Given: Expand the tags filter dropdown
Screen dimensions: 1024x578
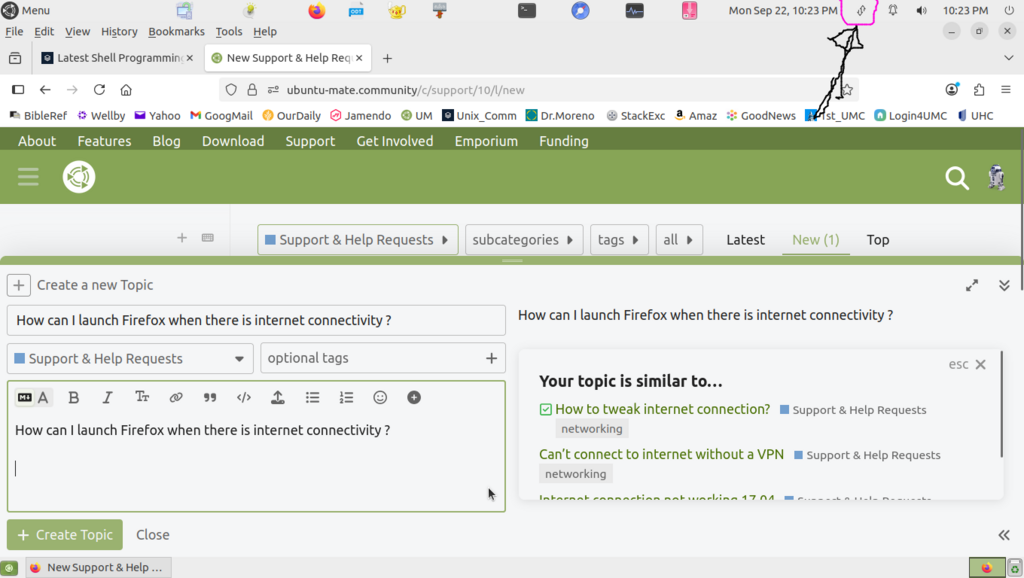Looking at the screenshot, I should tap(618, 240).
